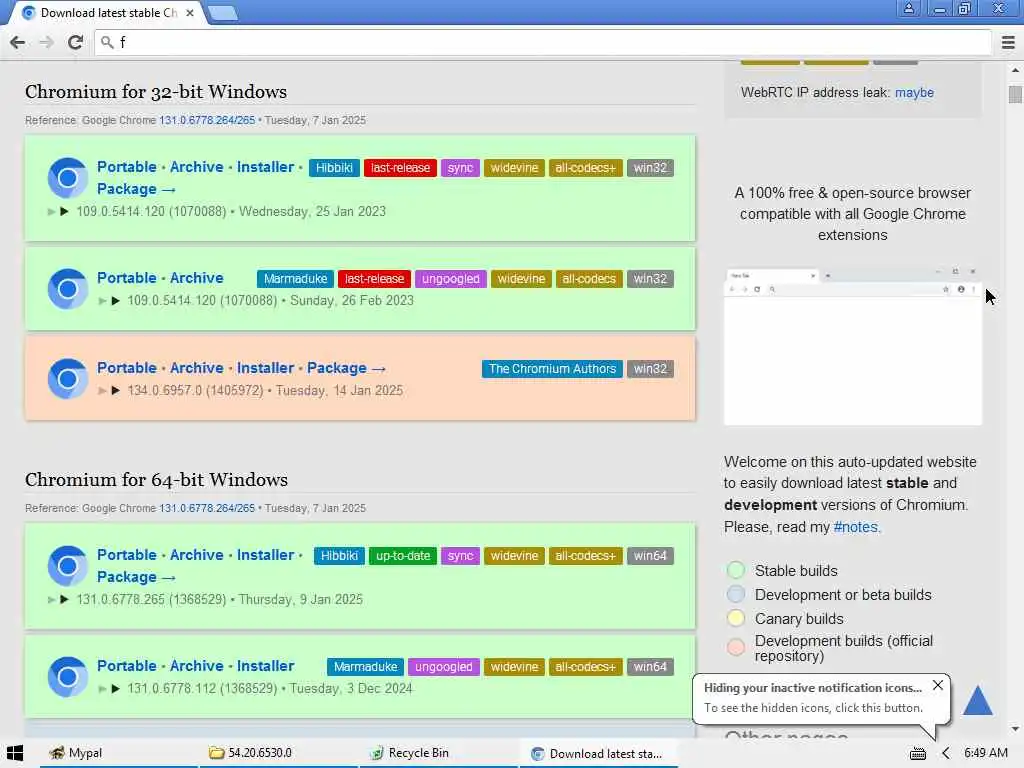The height and width of the screenshot is (768, 1024).
Task: Click the browser forward arrow
Action: (46, 42)
